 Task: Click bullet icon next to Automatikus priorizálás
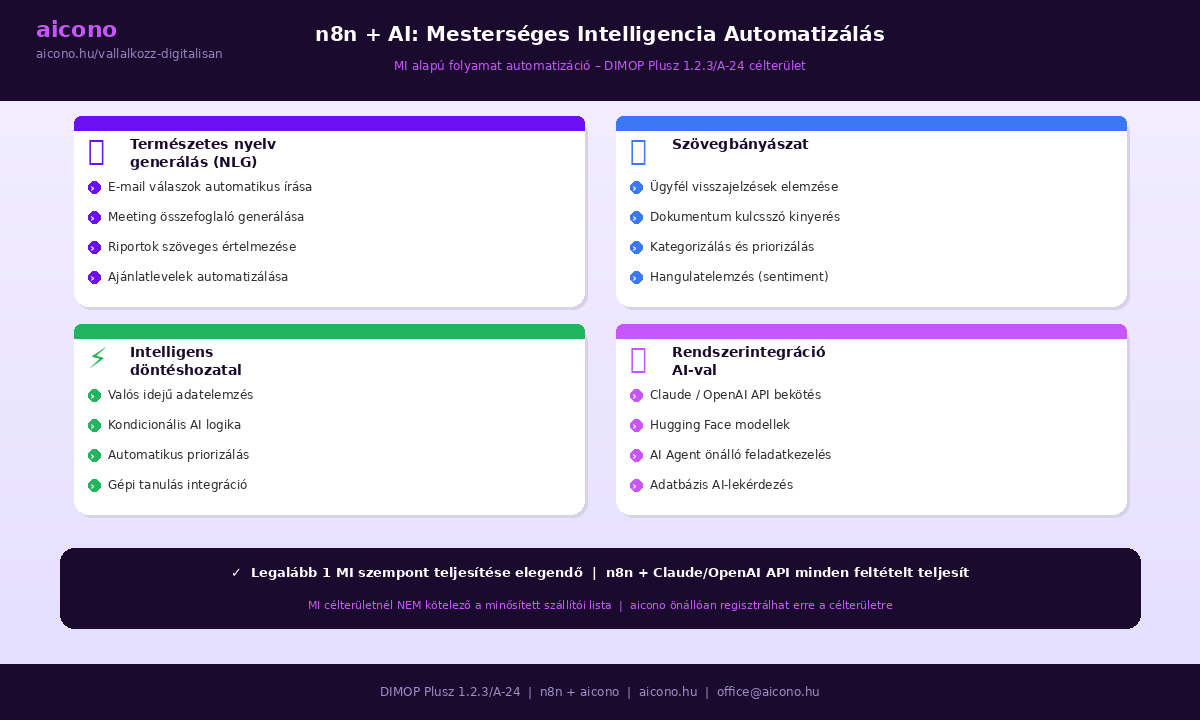(x=94, y=455)
